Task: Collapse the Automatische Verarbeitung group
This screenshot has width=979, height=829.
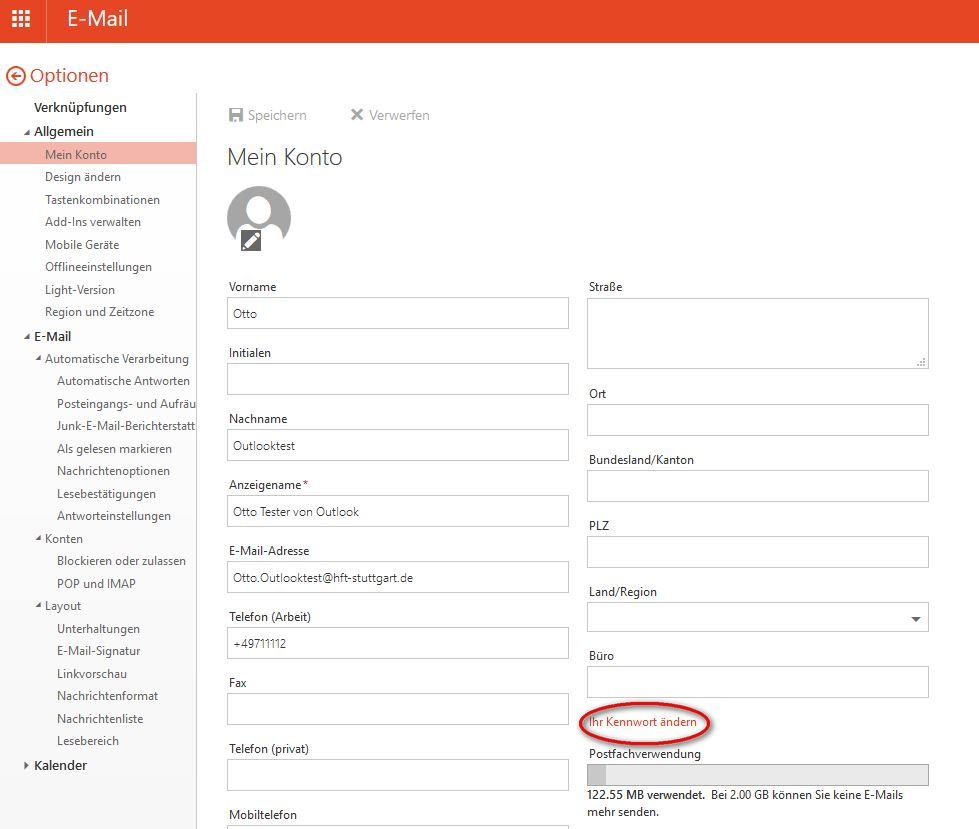Action: tap(38, 359)
